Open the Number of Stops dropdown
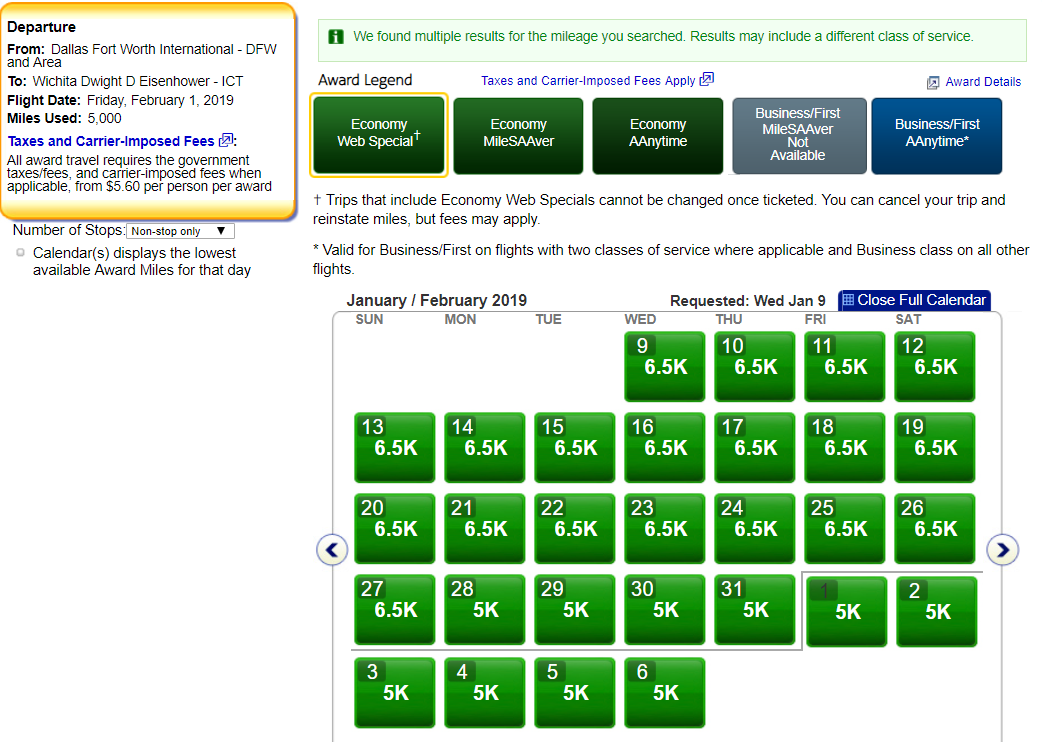 point(180,231)
